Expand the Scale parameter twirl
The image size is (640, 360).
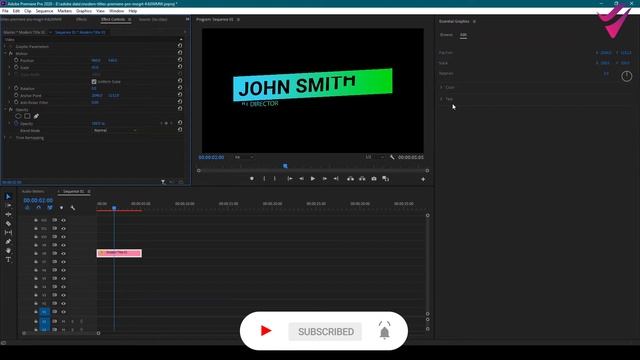pos(10,67)
